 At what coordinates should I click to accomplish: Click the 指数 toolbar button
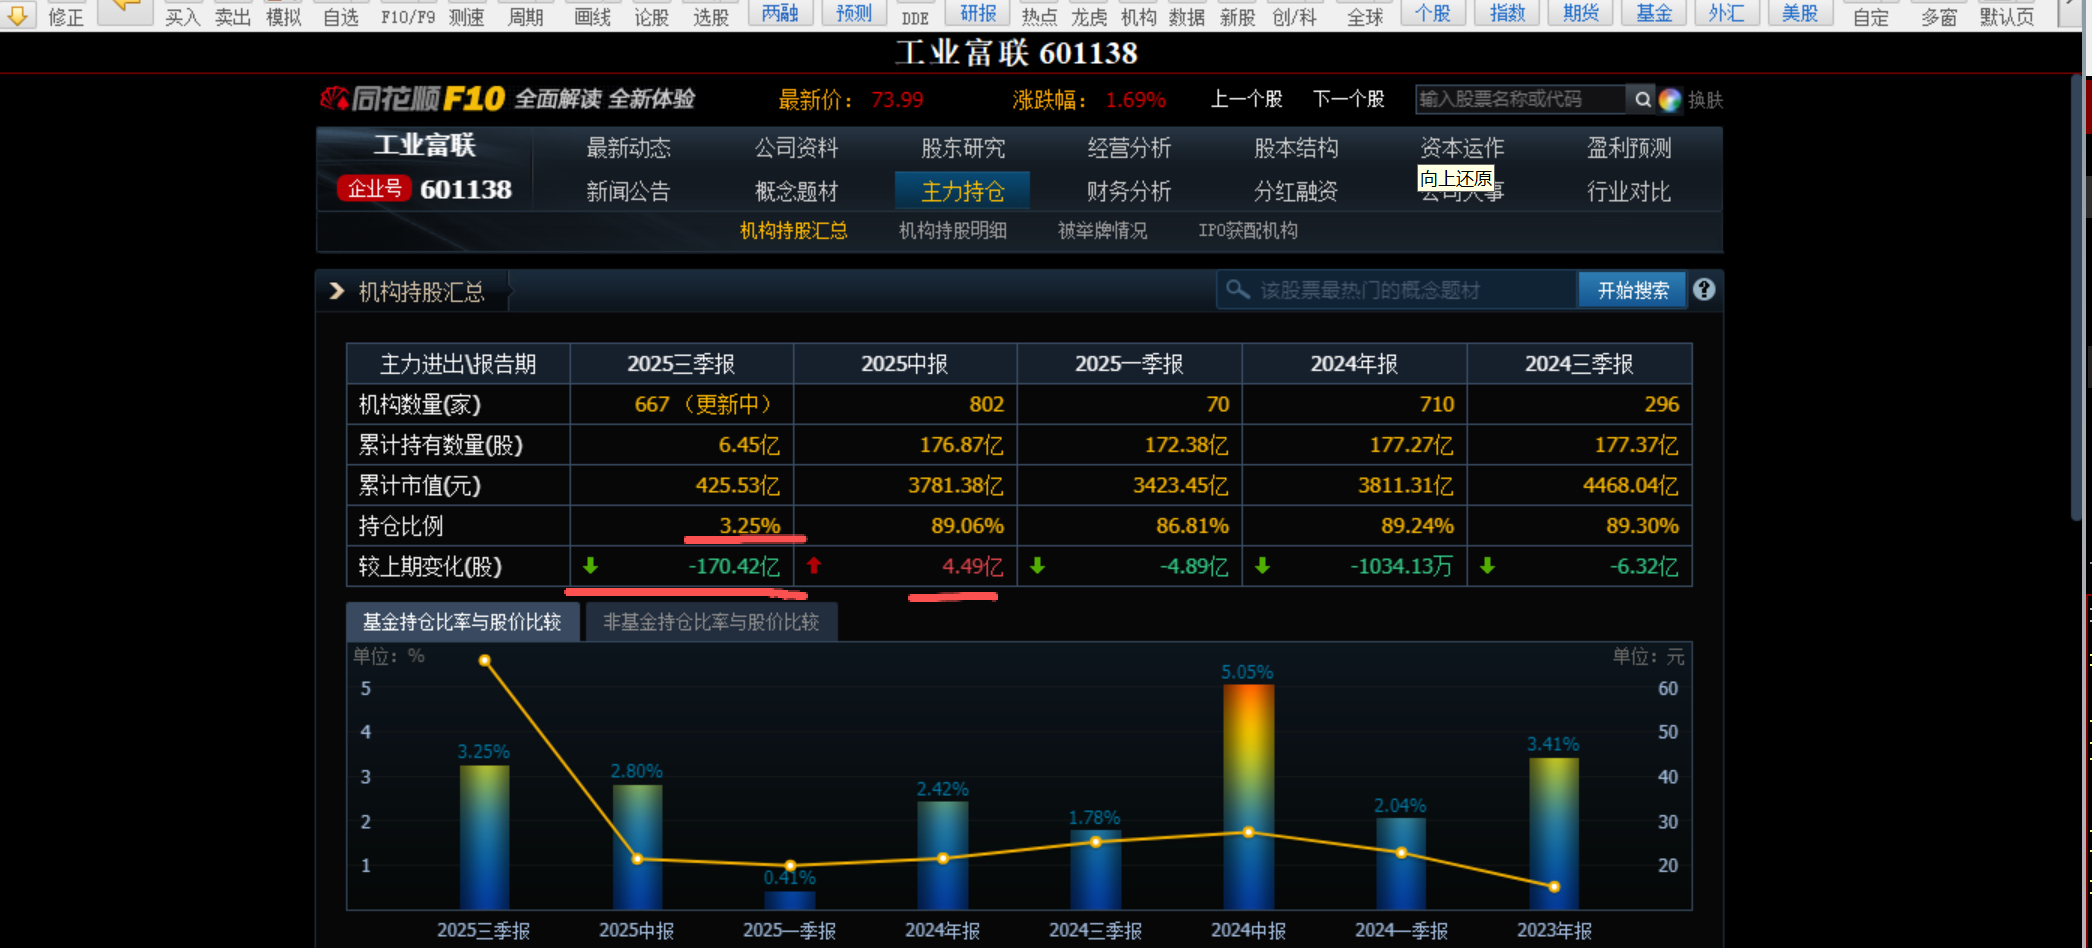click(x=1507, y=13)
